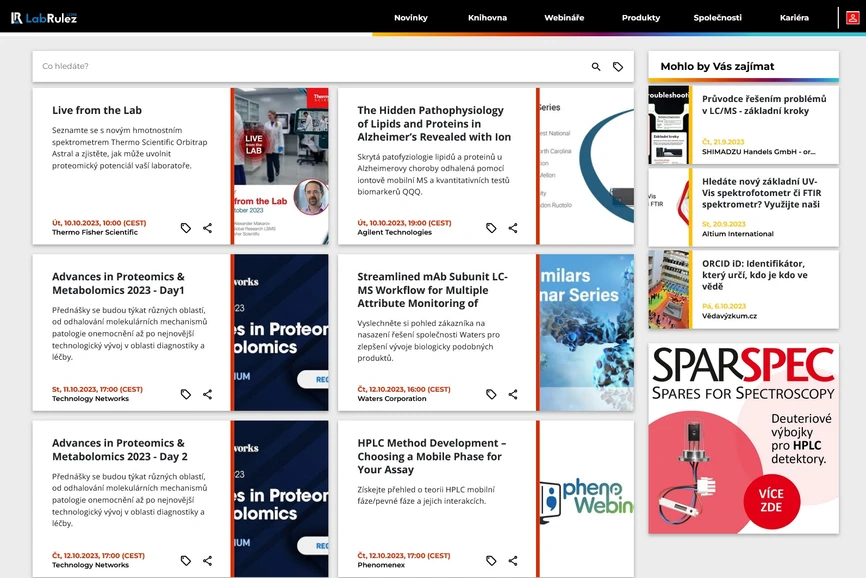This screenshot has height=578, width=866.
Task: Click tag icon on Proteomics Day1 card
Action: [x=186, y=394]
